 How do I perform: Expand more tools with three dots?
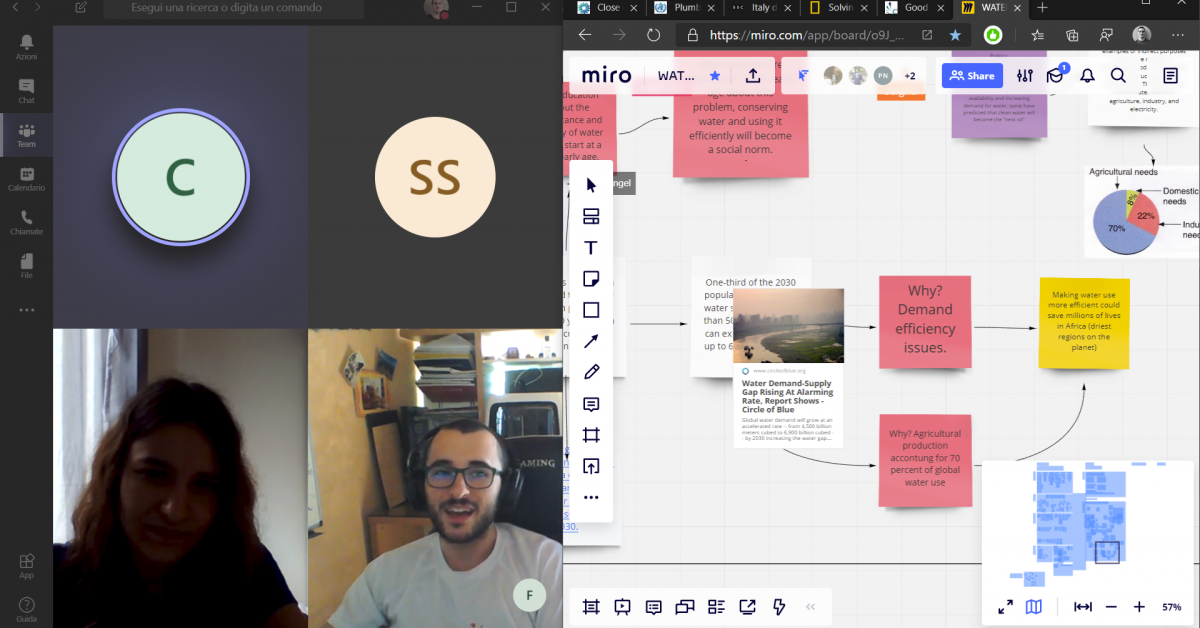tap(591, 497)
